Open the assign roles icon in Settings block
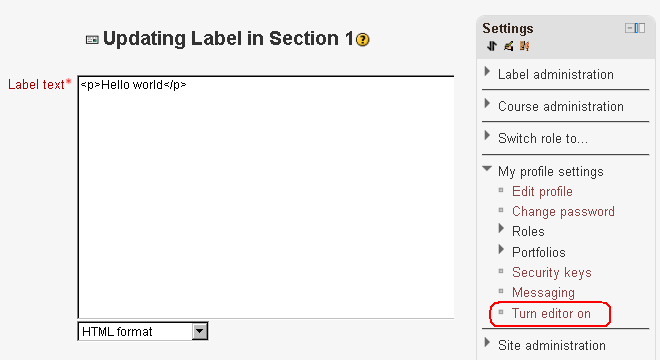 [524, 46]
